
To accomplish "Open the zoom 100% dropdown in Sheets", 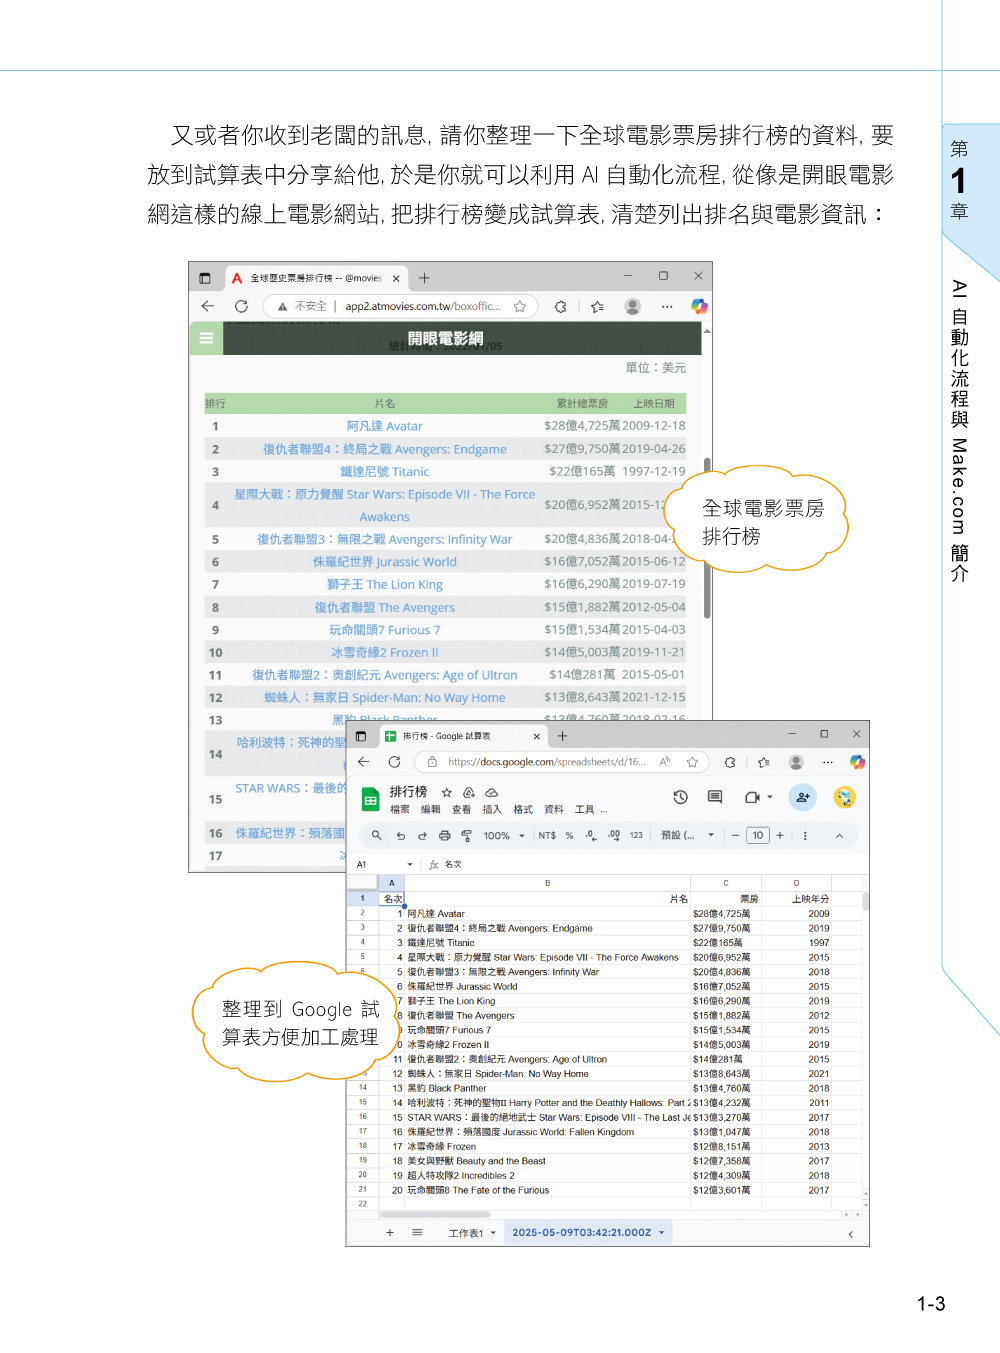I will tap(504, 835).
